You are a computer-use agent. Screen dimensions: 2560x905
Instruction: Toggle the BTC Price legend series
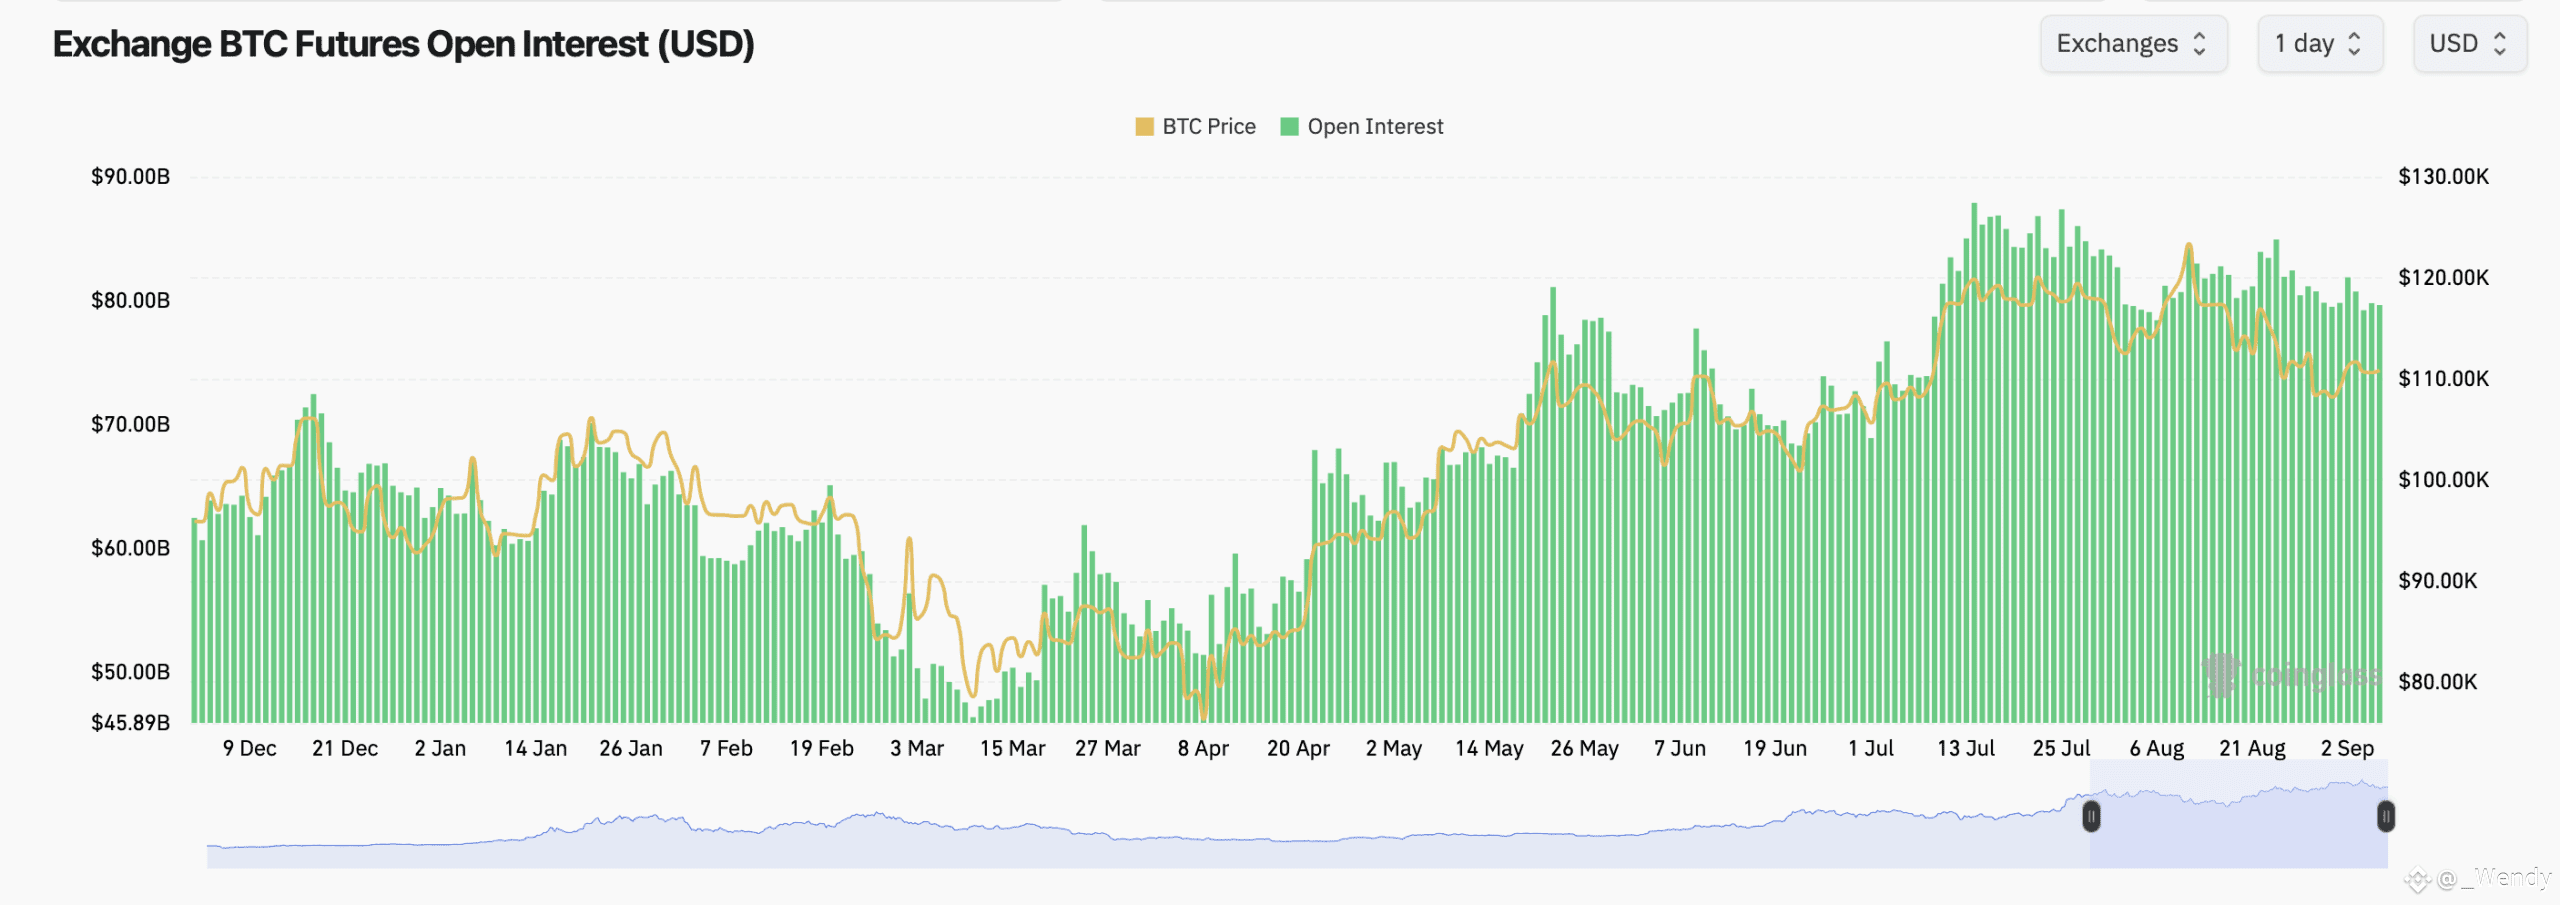1196,127
